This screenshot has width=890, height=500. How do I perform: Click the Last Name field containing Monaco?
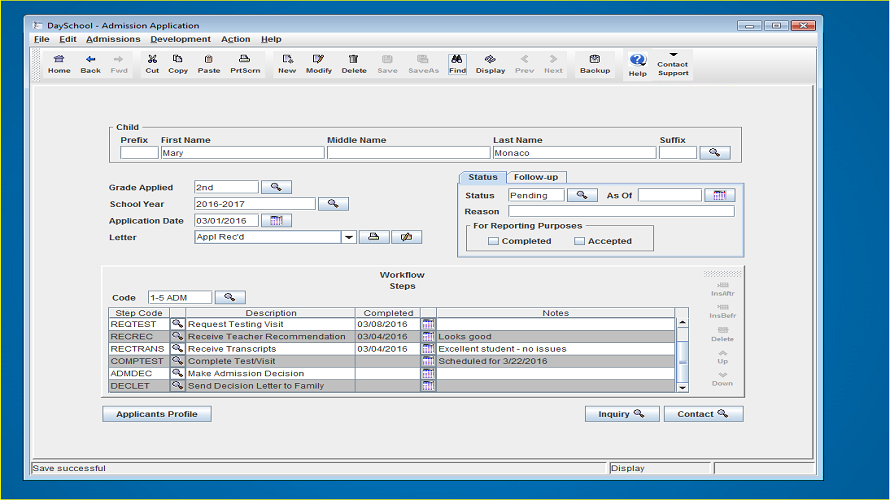pyautogui.click(x=574, y=153)
